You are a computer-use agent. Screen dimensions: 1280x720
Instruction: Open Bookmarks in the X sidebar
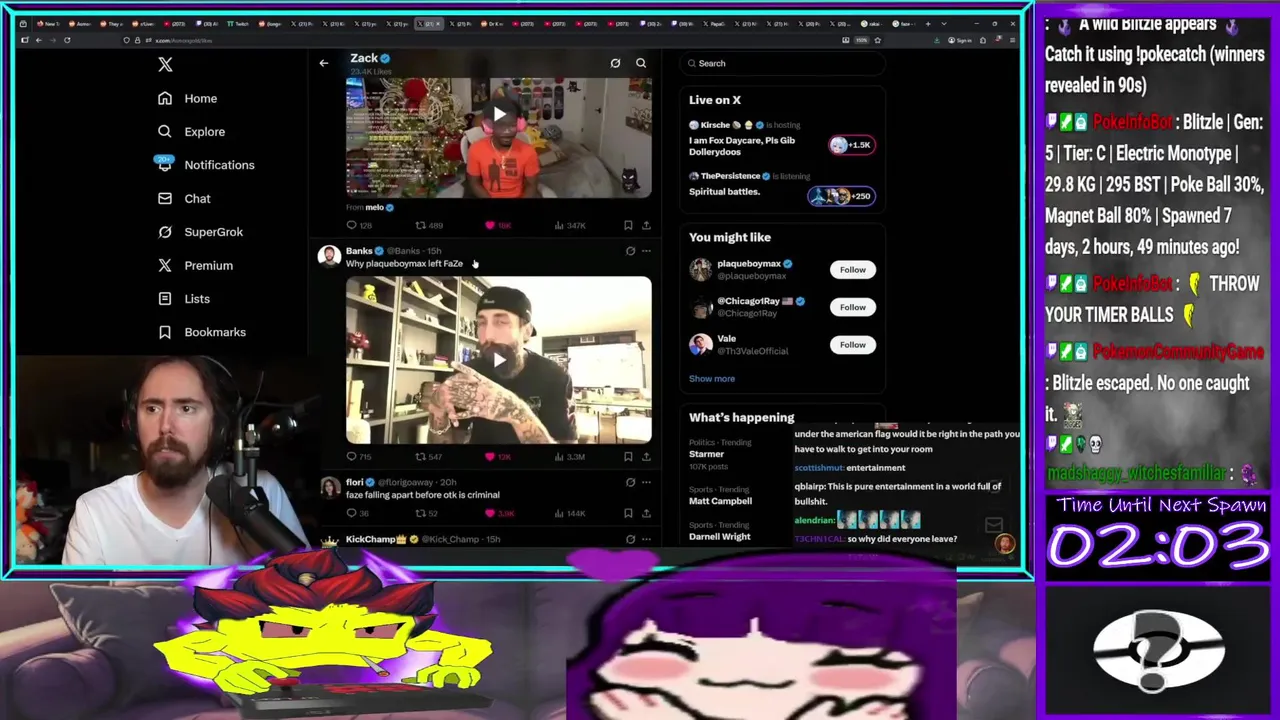coord(201,332)
